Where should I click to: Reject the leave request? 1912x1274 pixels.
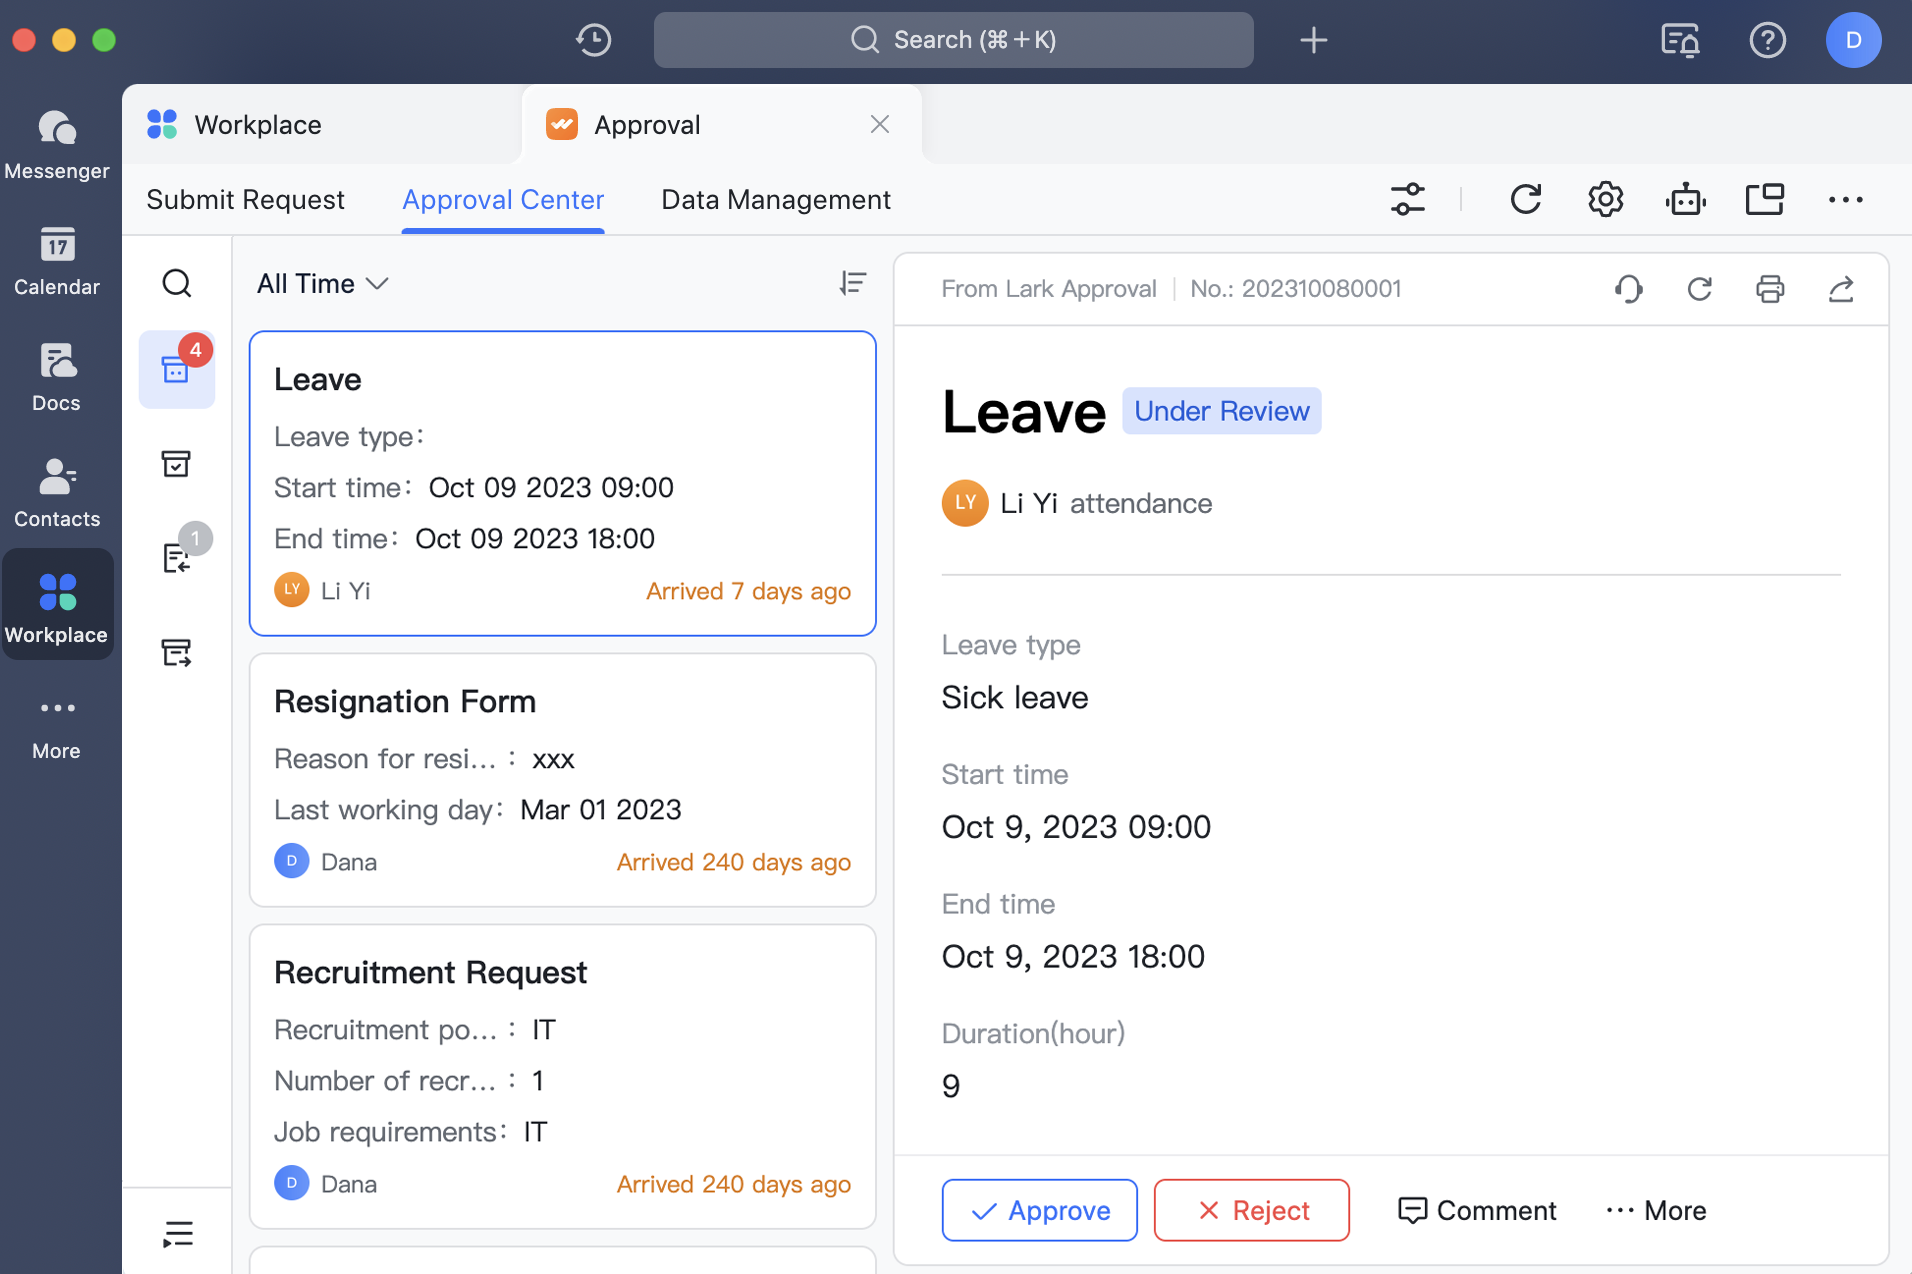1251,1210
